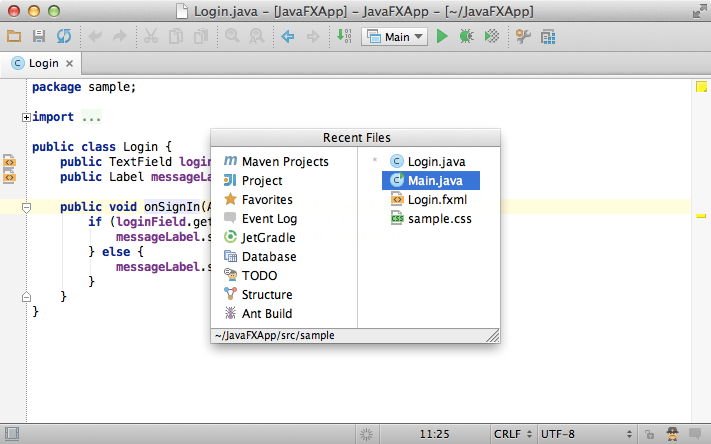Click the FXML gutter icon beside loginField
The image size is (711, 444).
10,162
